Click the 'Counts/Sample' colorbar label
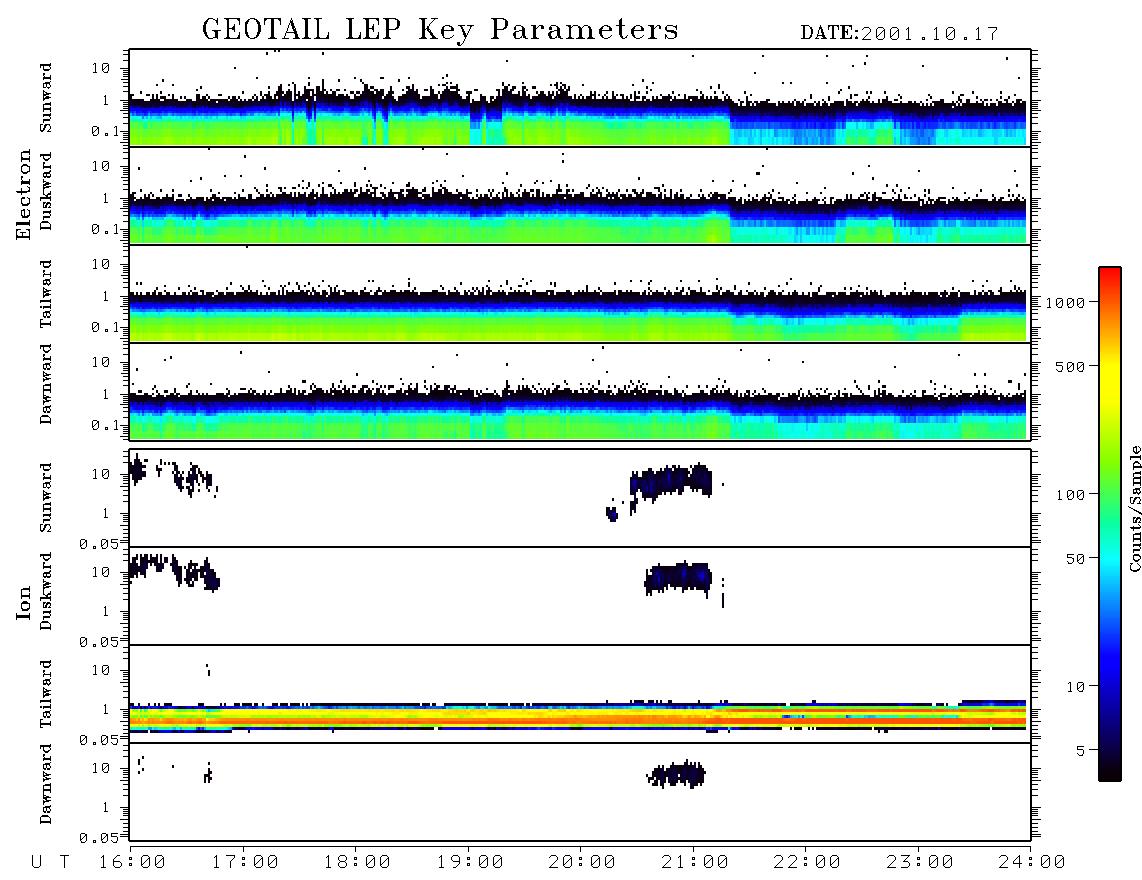This screenshot has height=880, width=1142. pos(1134,508)
